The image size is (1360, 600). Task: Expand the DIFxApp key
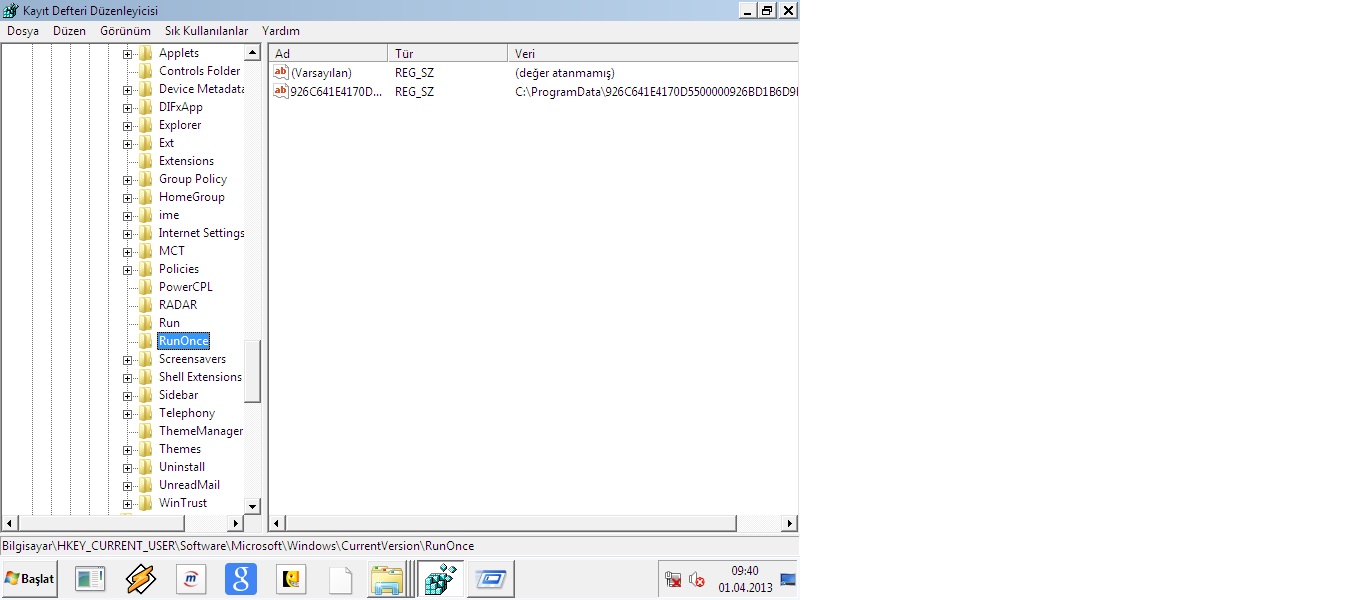tap(128, 108)
